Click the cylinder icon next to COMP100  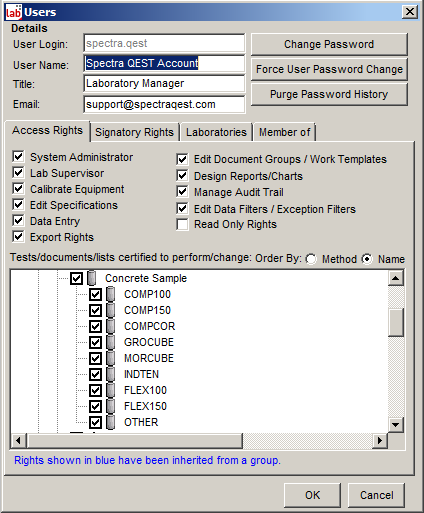click(x=111, y=294)
